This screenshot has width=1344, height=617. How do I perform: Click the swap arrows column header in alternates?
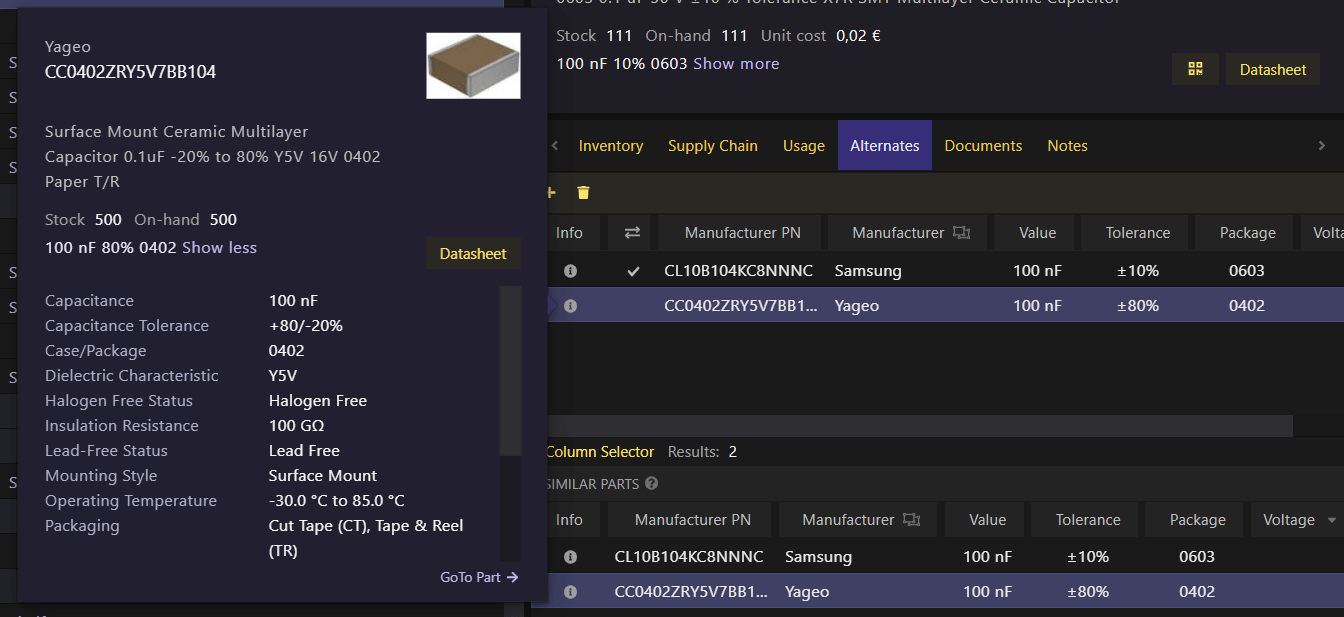pyautogui.click(x=632, y=233)
